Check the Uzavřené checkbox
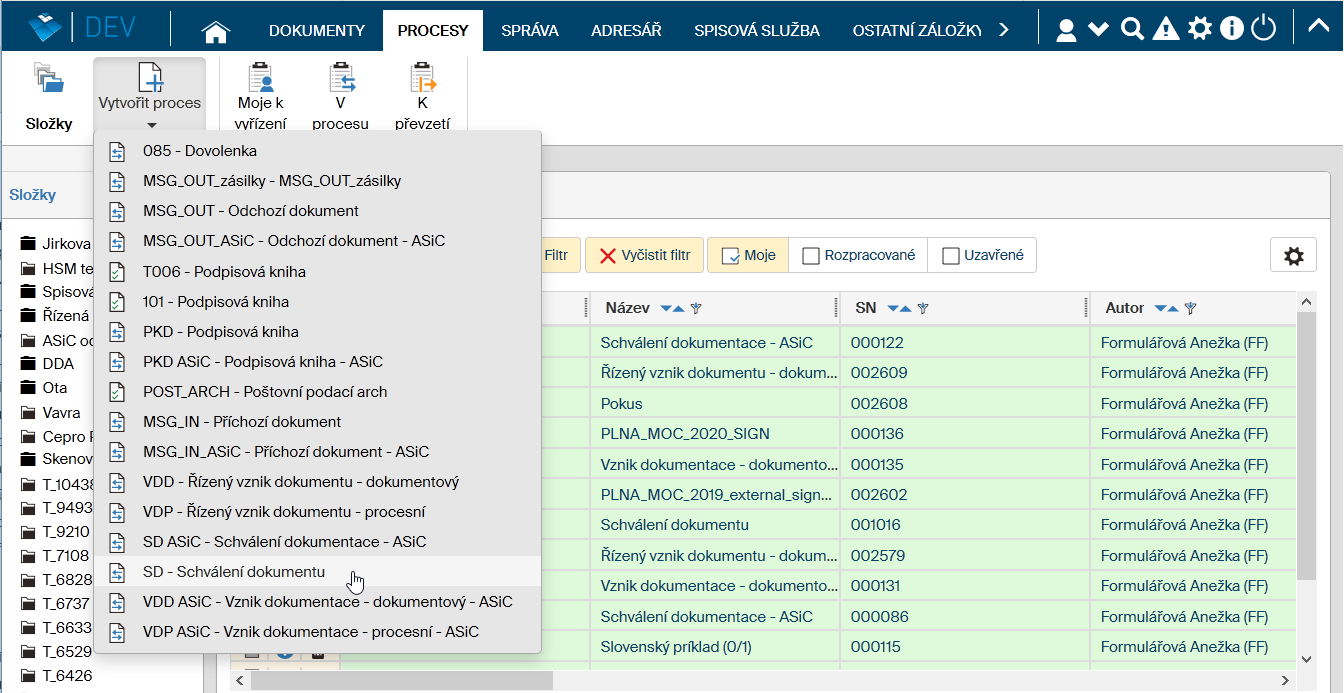The image size is (1344, 693). pyautogui.click(x=951, y=256)
